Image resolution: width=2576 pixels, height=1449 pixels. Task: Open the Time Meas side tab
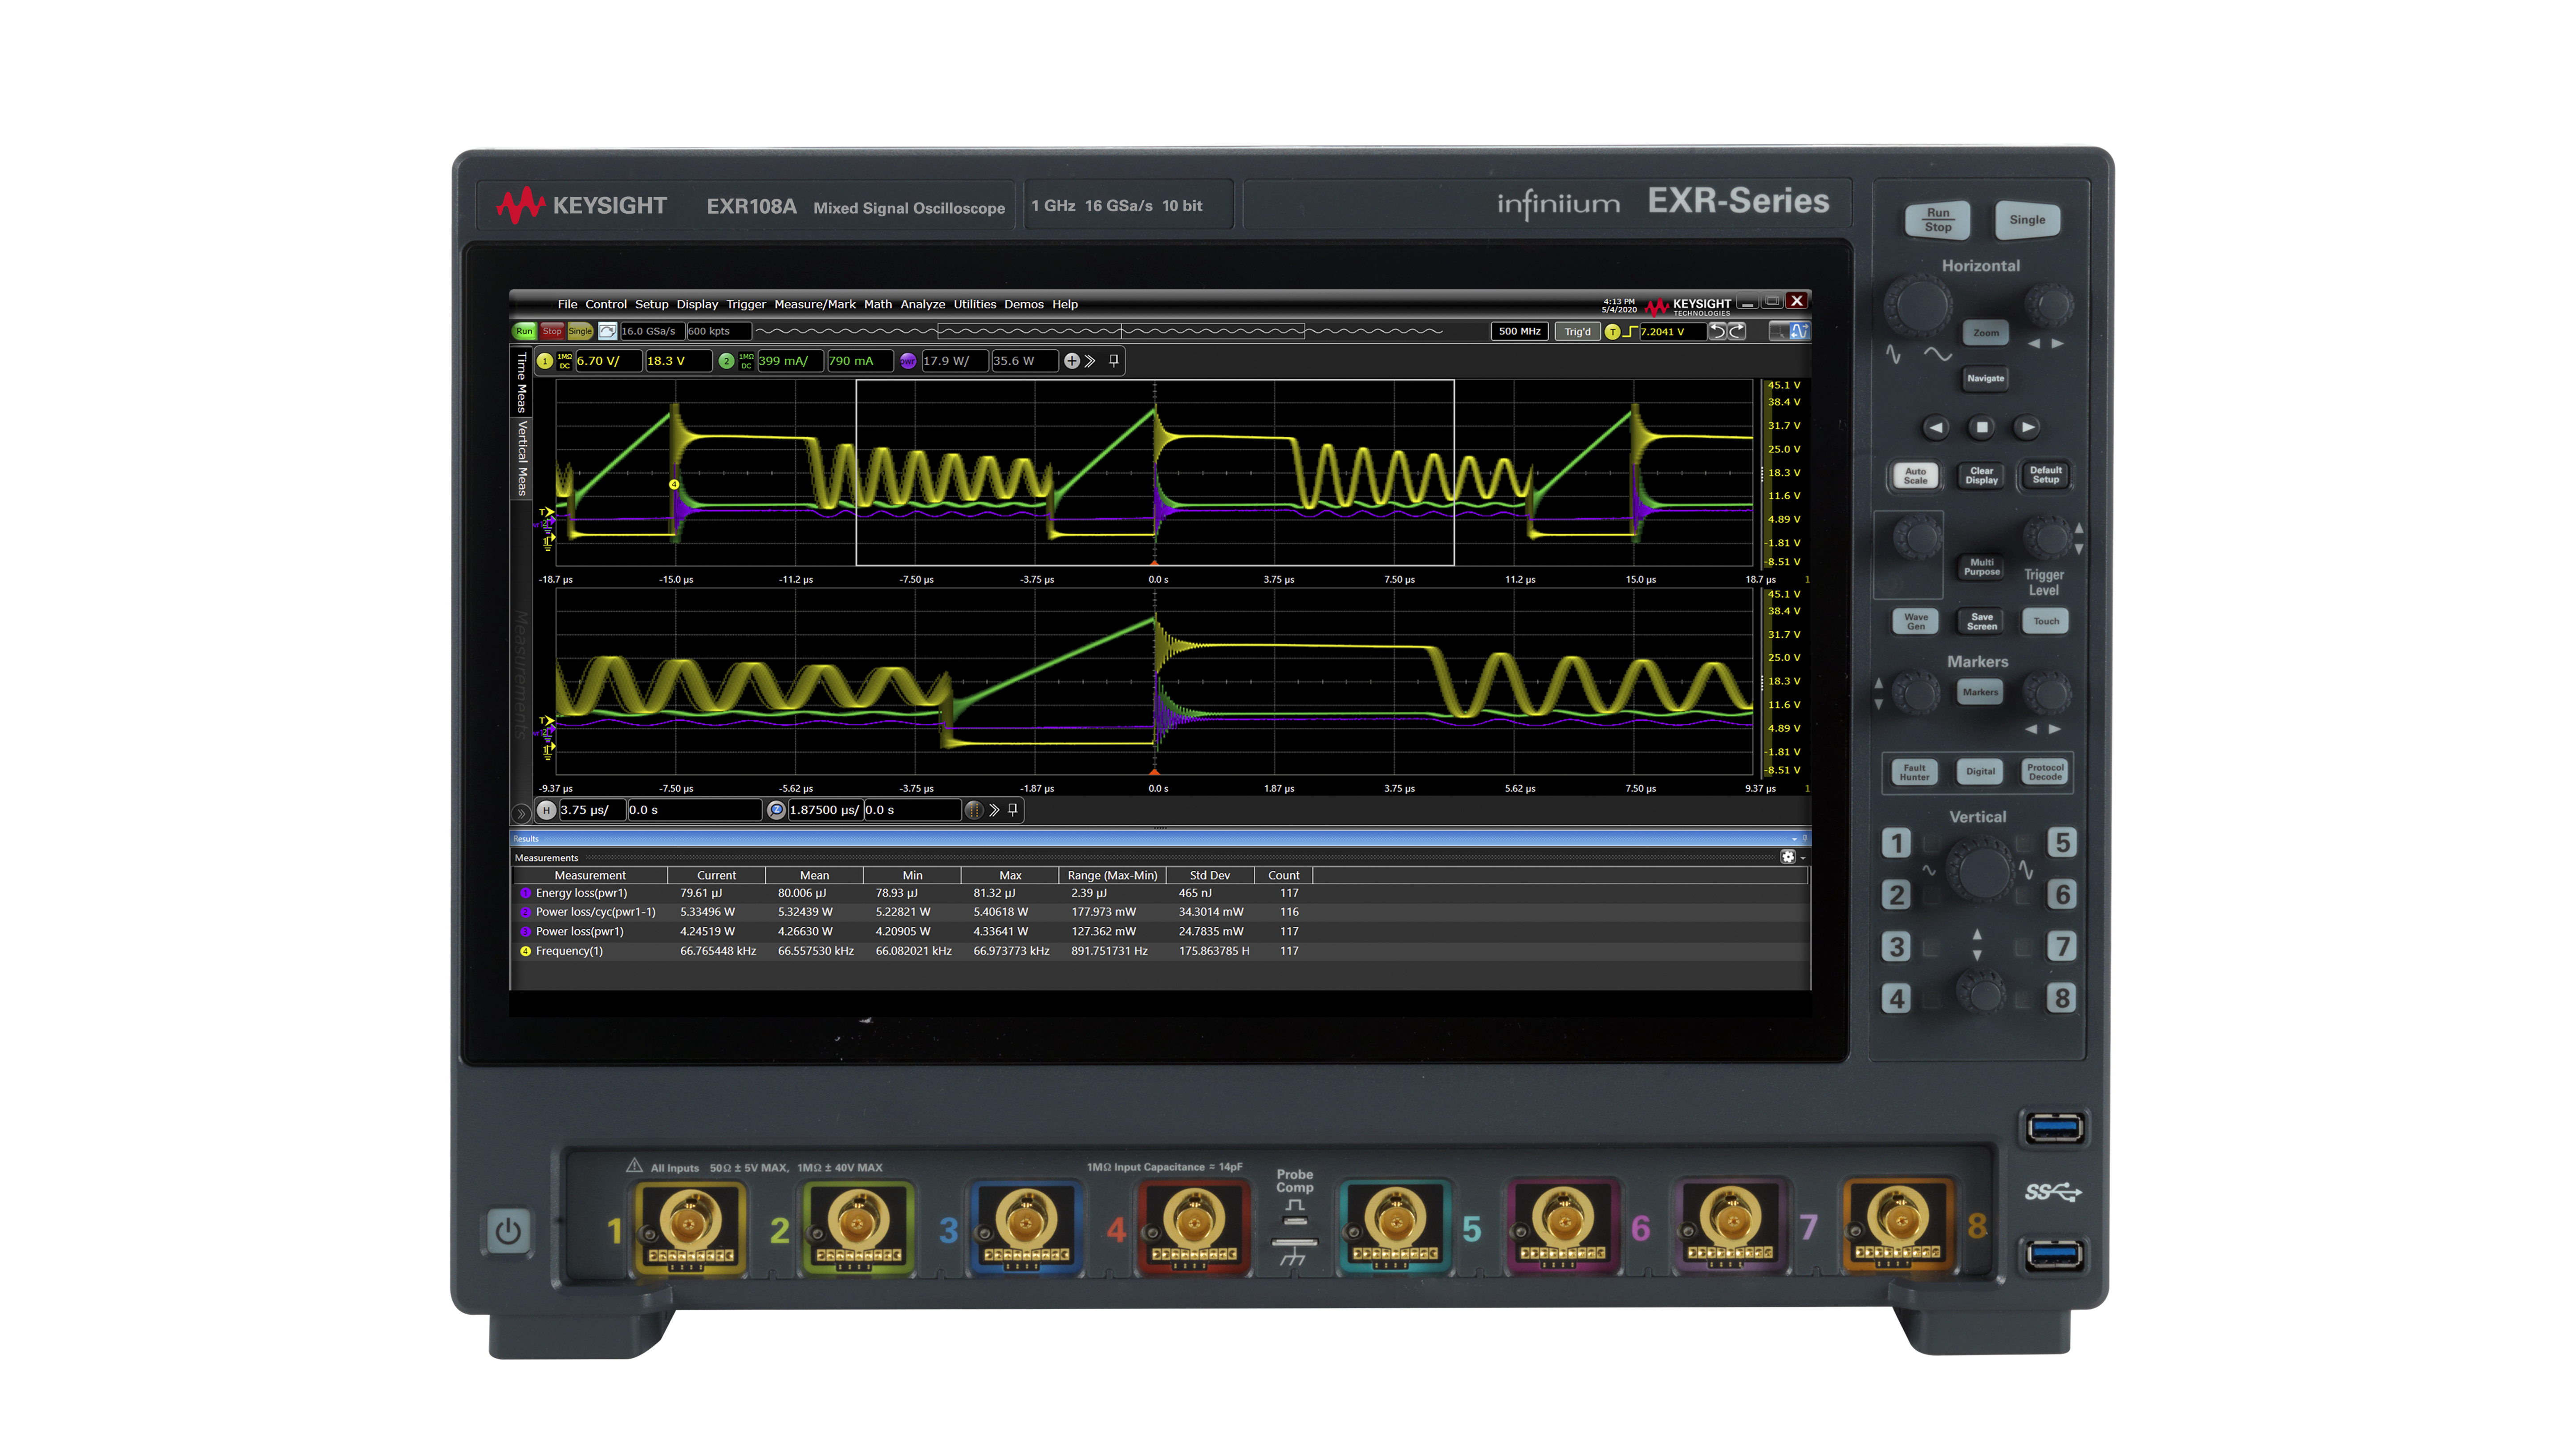521,382
